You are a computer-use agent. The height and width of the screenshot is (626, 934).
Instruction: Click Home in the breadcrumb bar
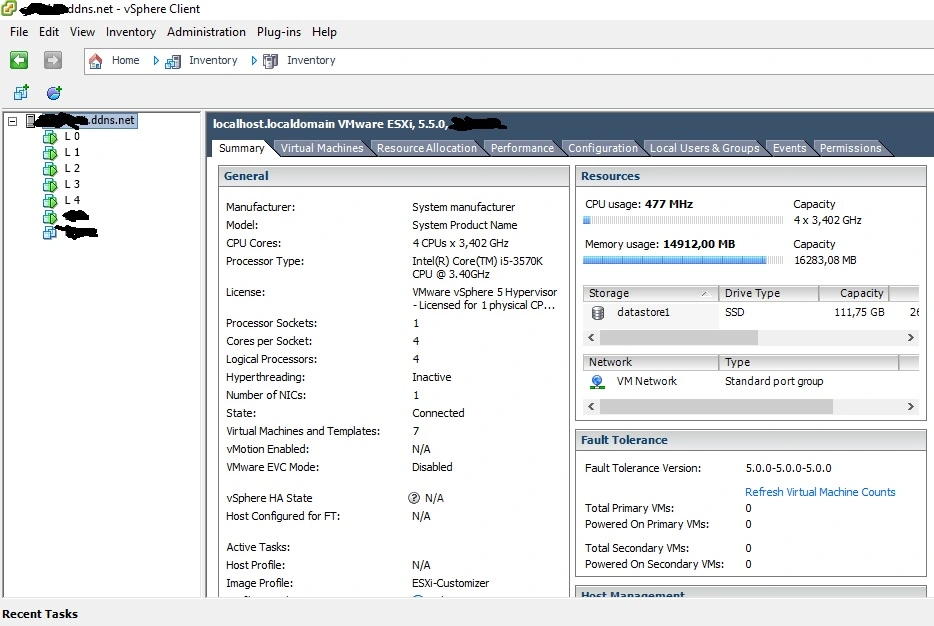(x=125, y=61)
